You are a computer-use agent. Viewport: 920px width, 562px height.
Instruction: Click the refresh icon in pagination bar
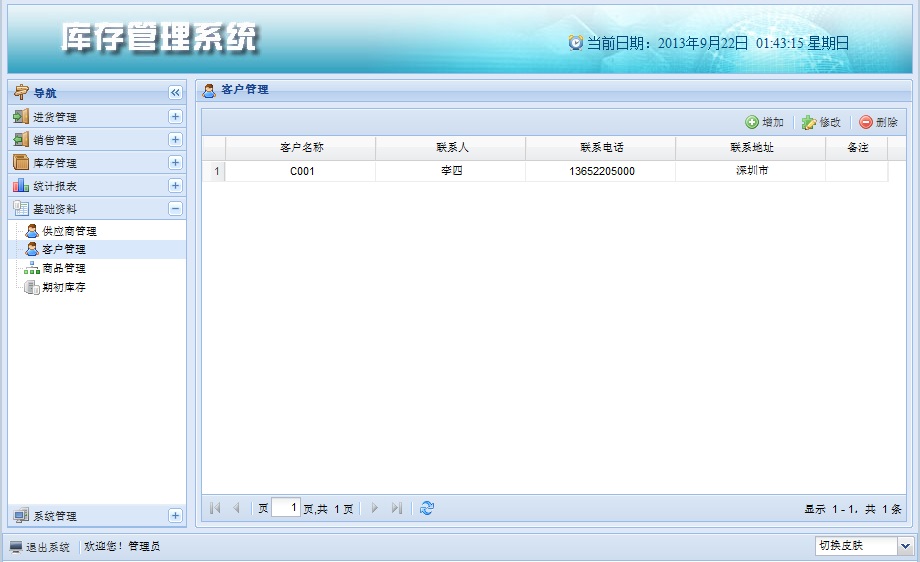tap(427, 508)
